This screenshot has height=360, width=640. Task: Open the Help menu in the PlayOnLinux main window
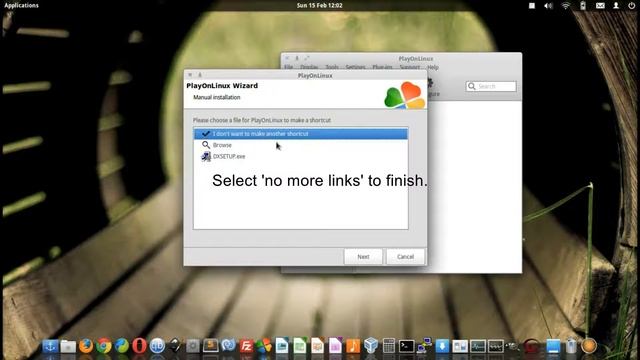pos(433,67)
